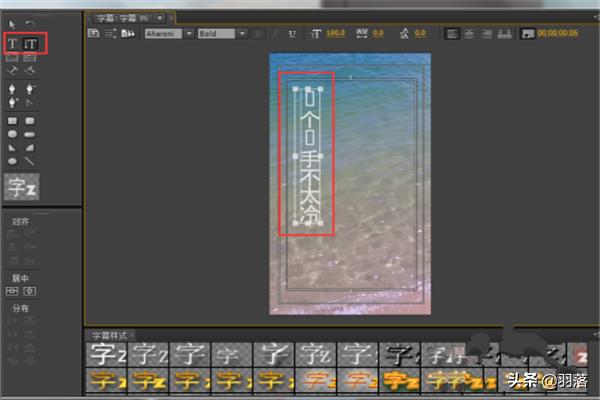This screenshot has height=400, width=600.
Task: Select the Path Type tool
Action: point(12,70)
